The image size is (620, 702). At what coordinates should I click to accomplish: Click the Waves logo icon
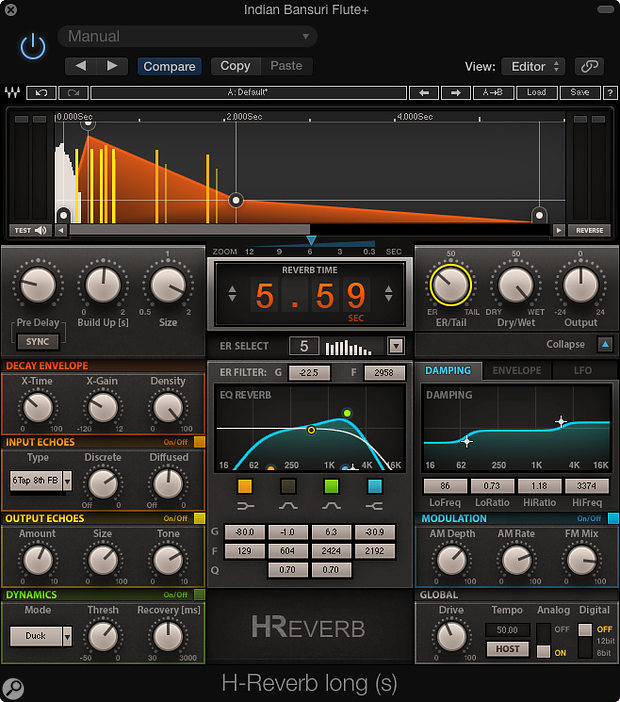pos(13,93)
